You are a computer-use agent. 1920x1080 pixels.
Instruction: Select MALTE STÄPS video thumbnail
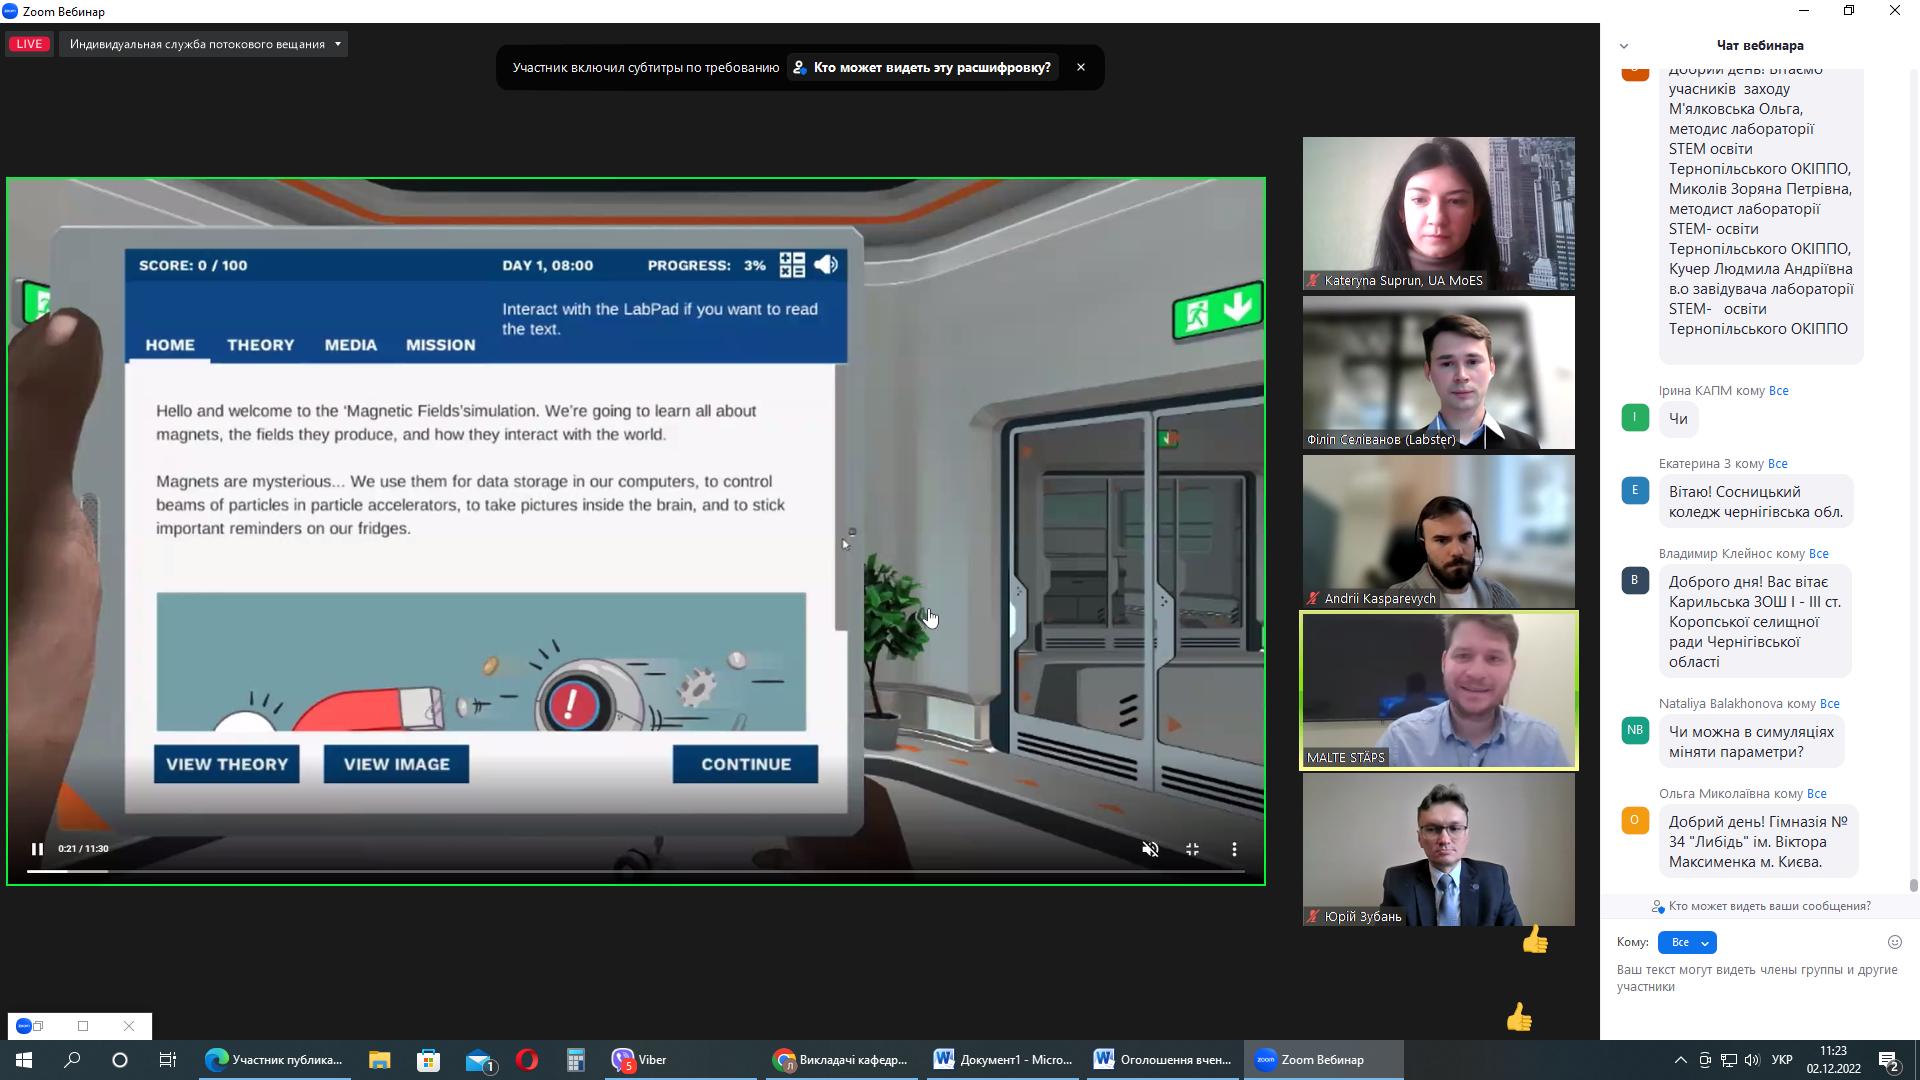pyautogui.click(x=1438, y=690)
